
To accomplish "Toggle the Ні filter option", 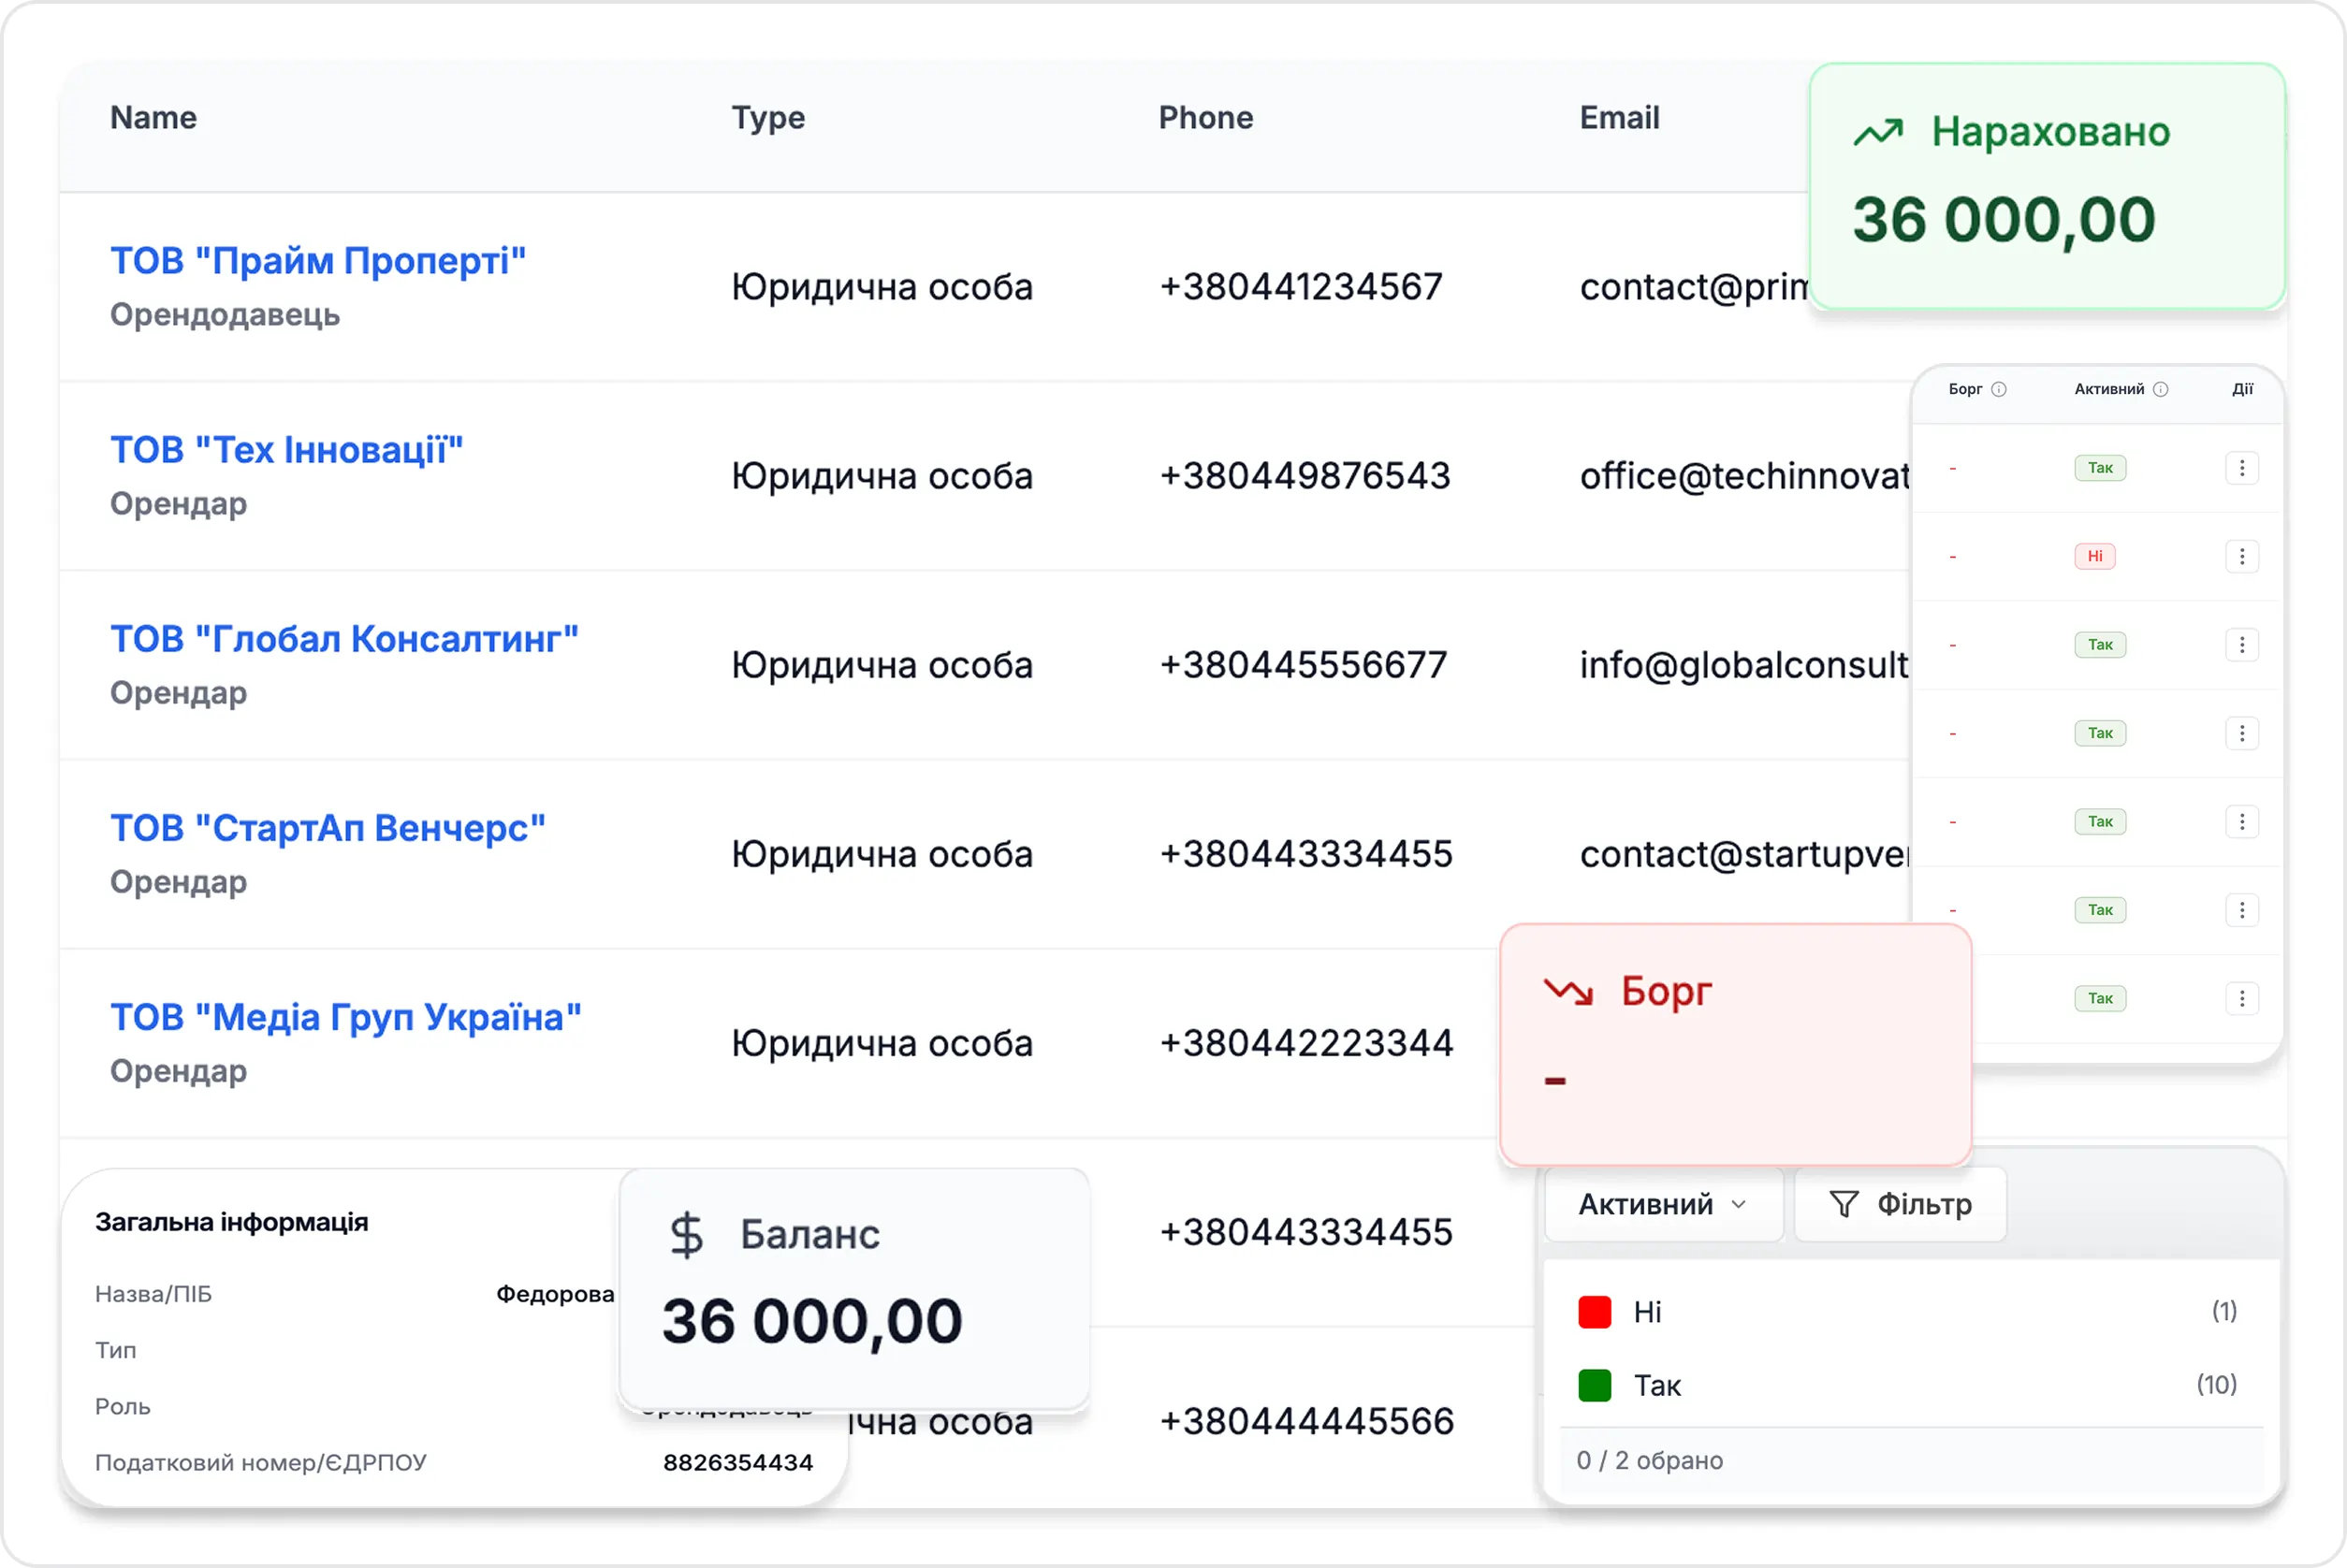I will (1646, 1312).
